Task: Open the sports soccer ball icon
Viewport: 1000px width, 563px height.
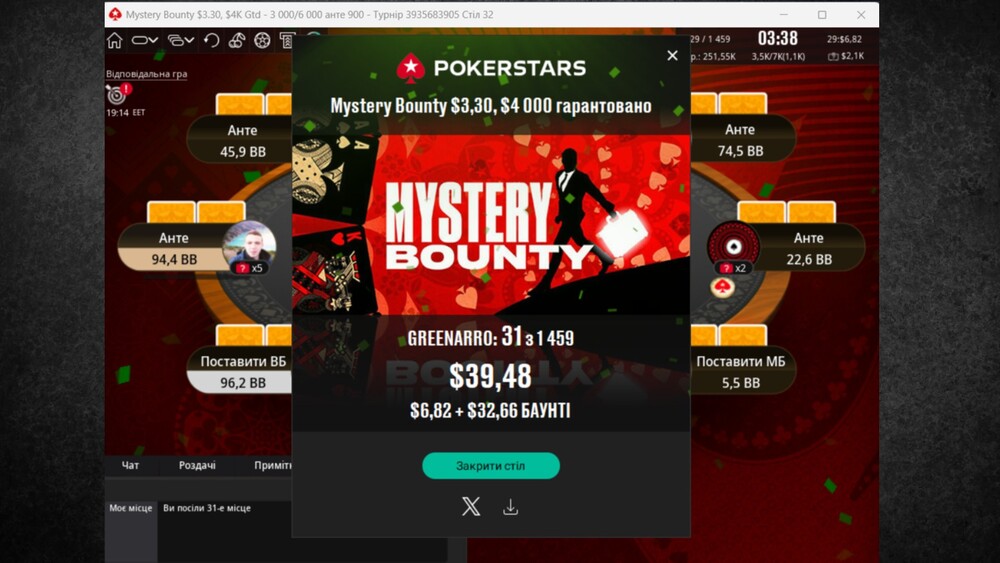Action: point(262,40)
